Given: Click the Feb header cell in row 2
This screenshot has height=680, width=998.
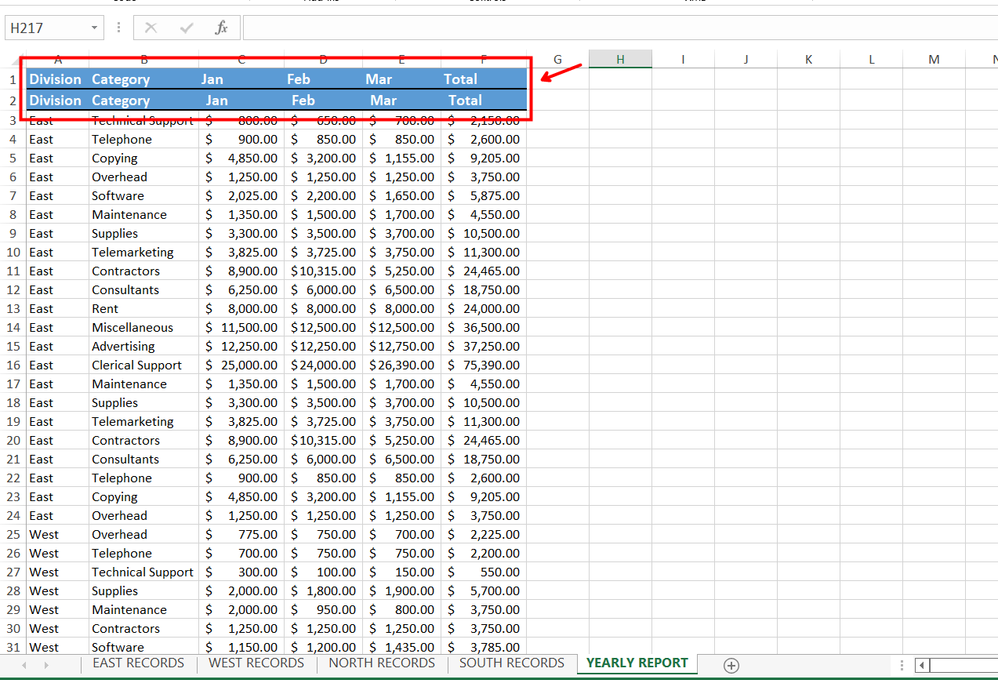Looking at the screenshot, I should (x=323, y=100).
